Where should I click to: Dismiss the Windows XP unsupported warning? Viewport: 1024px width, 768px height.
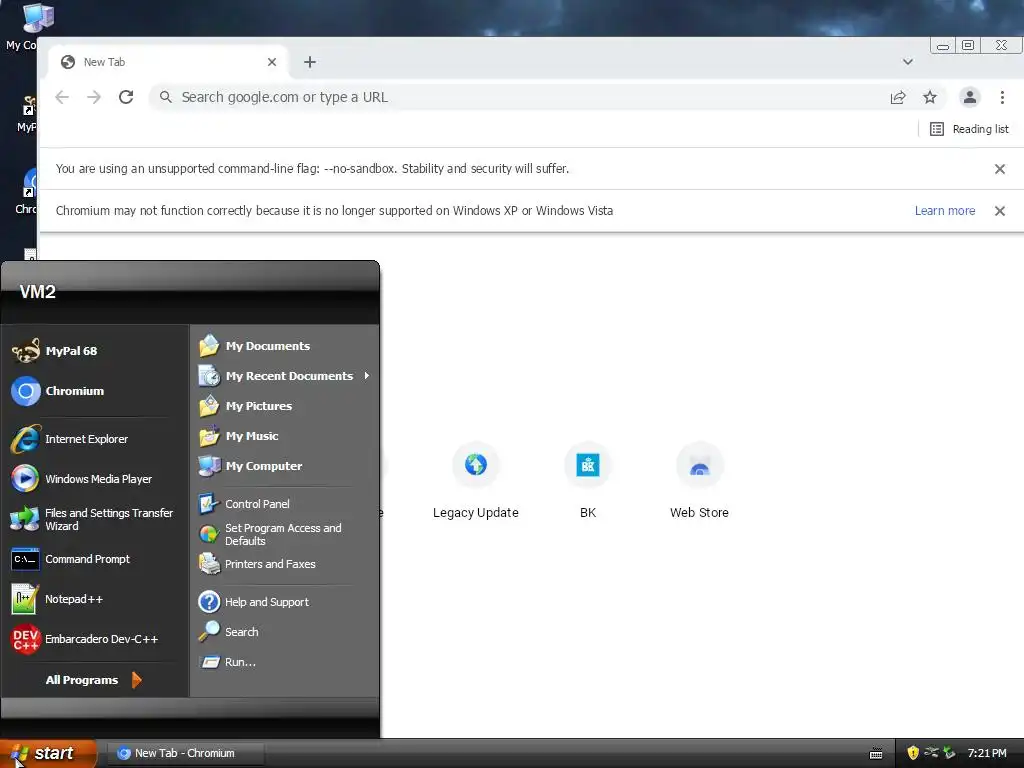point(999,211)
